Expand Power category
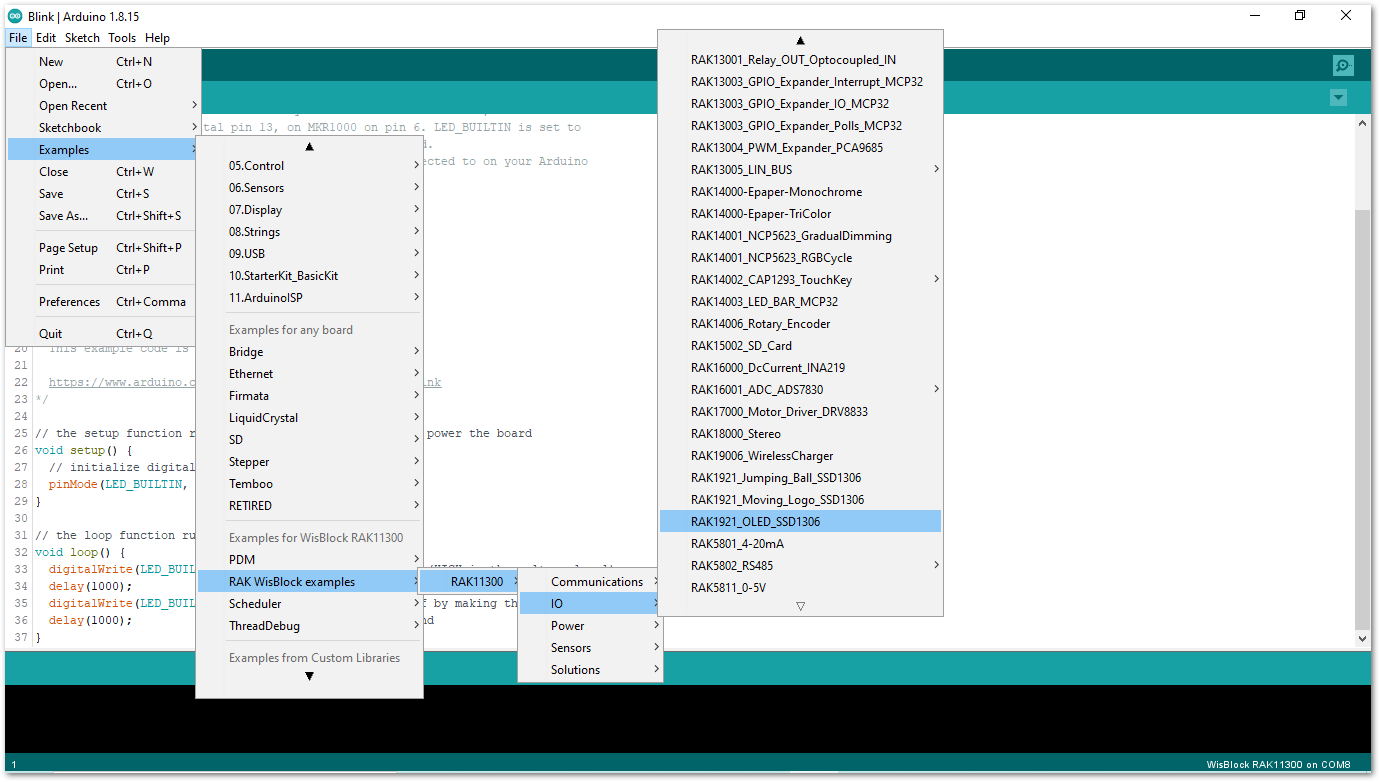Image resolution: width=1380 pixels, height=782 pixels. click(x=590, y=626)
